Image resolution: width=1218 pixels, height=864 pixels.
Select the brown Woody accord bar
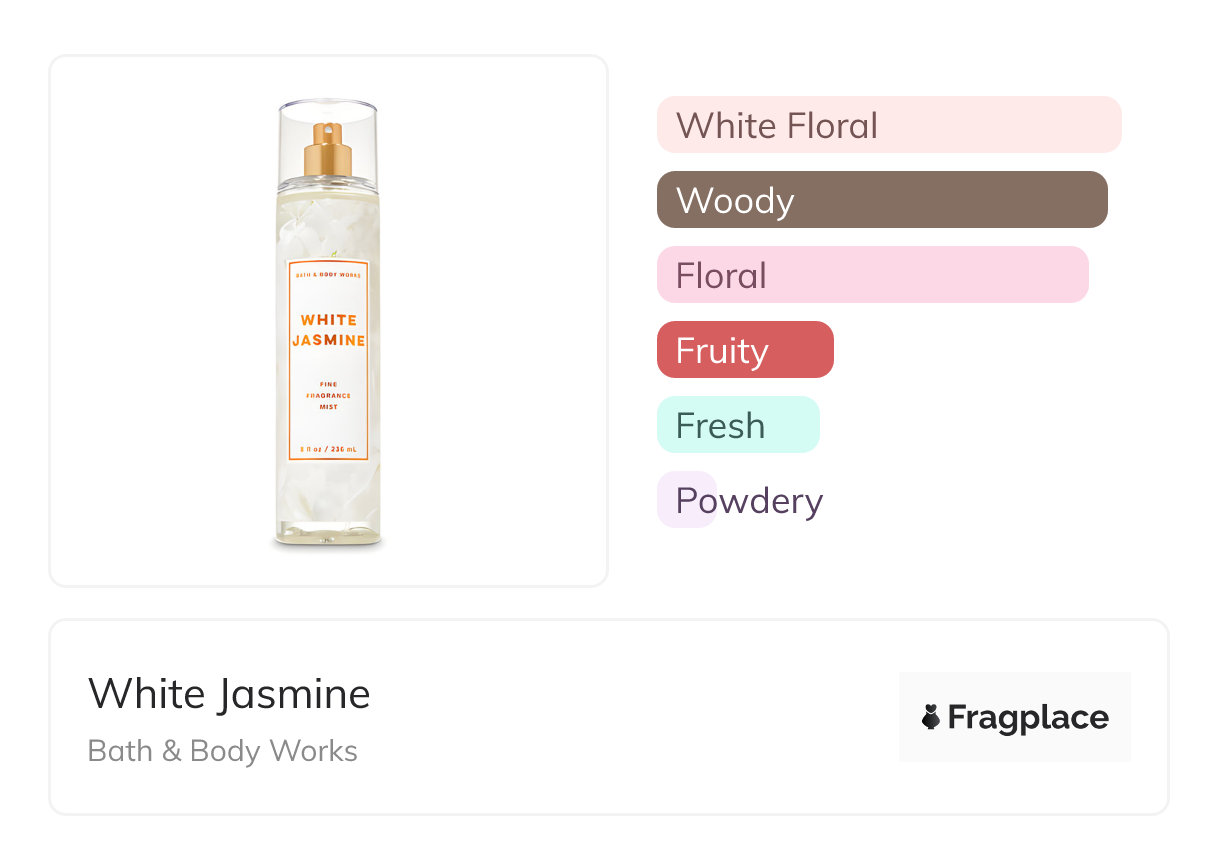tap(881, 200)
